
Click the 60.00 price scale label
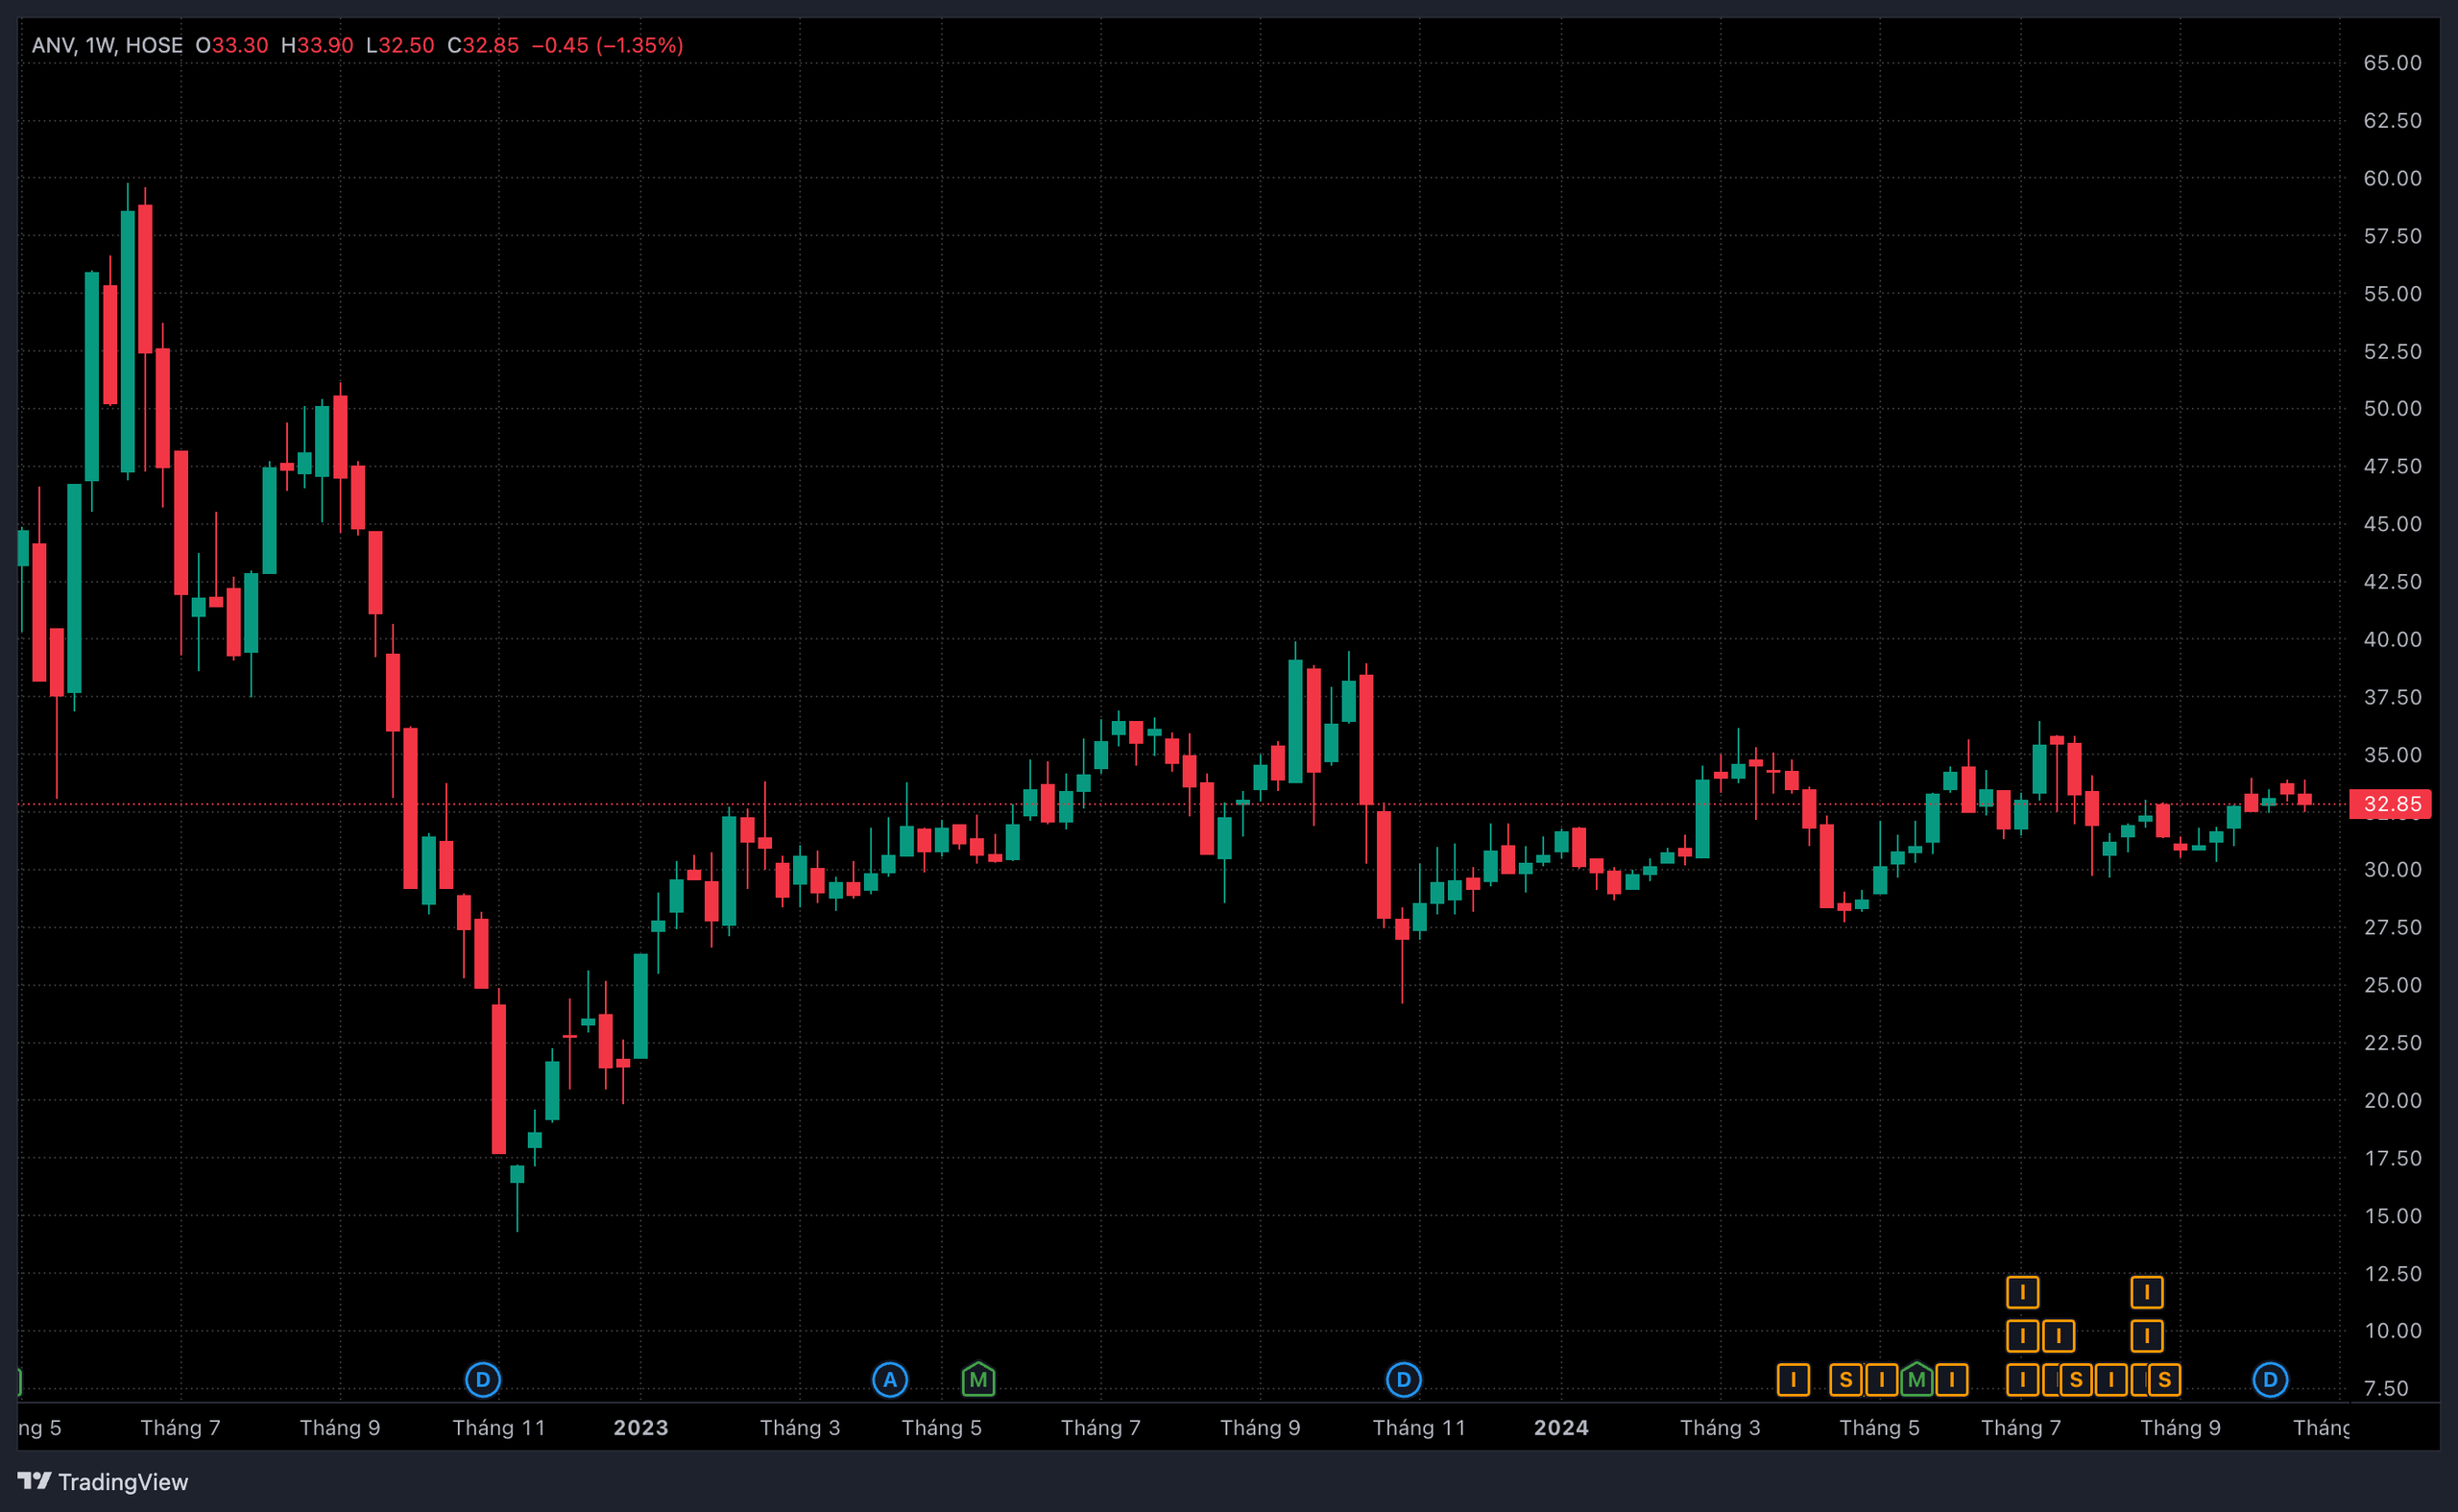tap(2393, 178)
